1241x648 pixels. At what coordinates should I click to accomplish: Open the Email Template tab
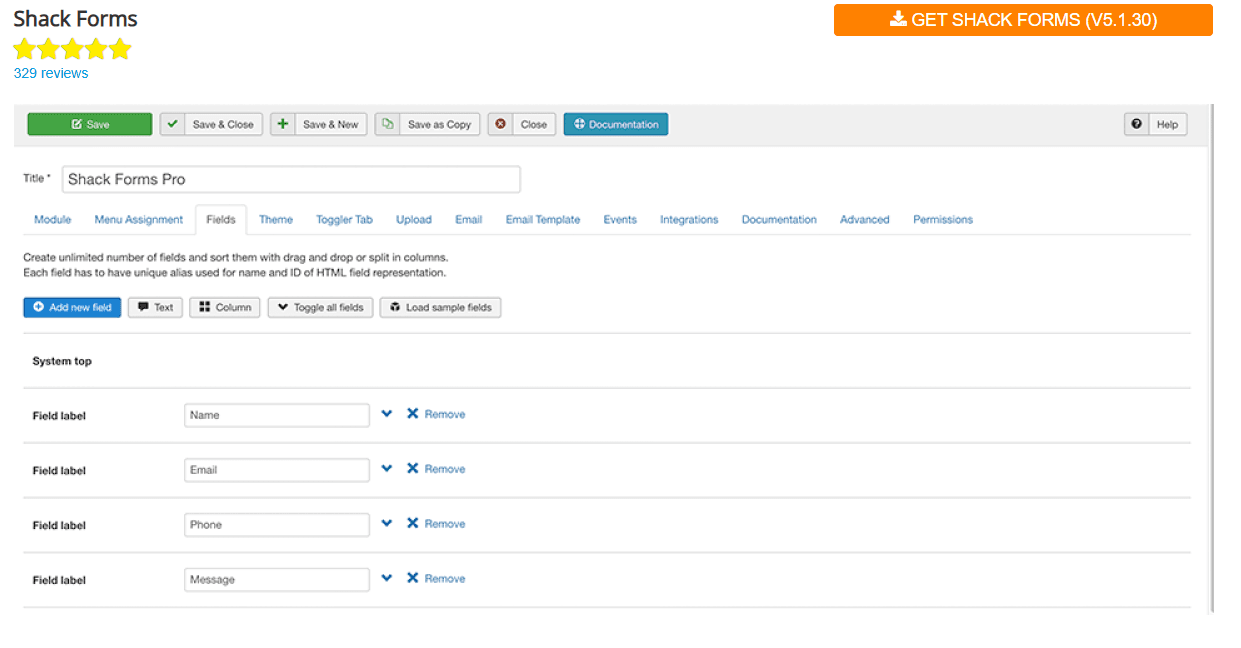coord(542,219)
